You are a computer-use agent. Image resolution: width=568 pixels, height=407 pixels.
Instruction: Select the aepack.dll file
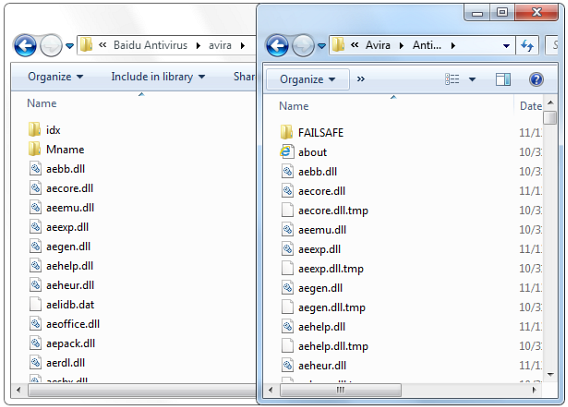[62, 344]
